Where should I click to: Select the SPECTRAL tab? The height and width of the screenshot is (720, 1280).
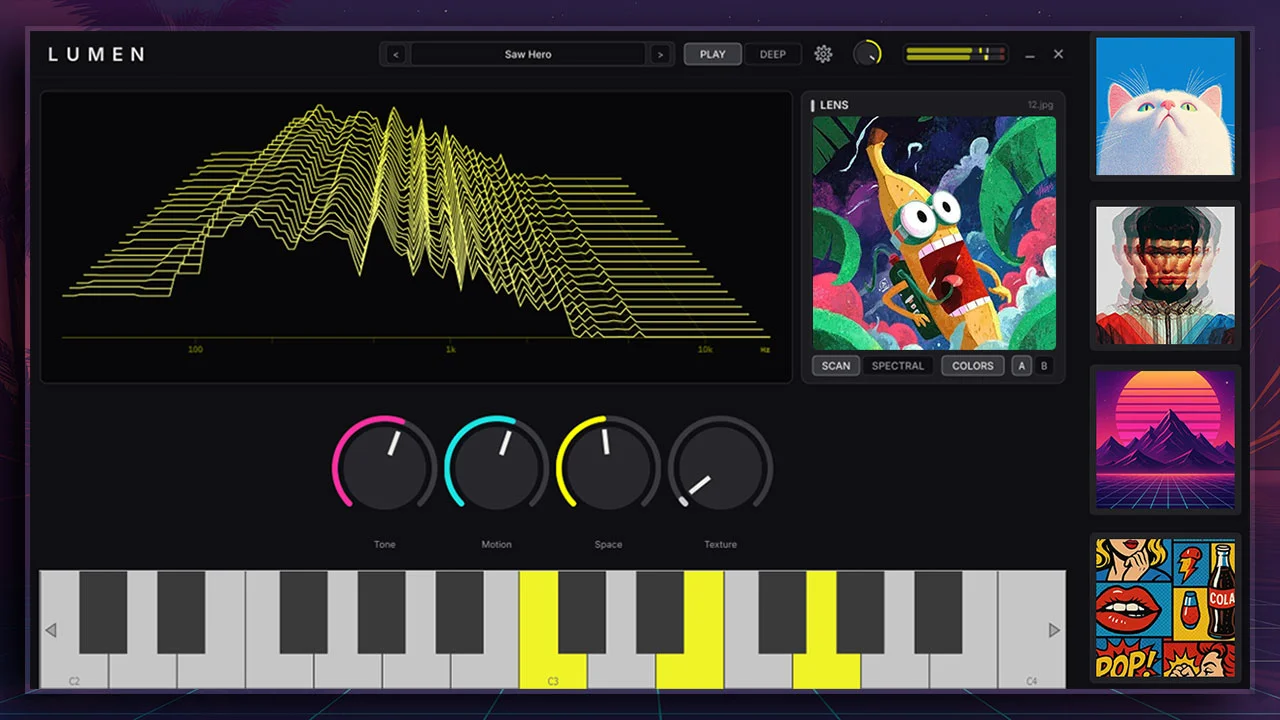pyautogui.click(x=898, y=366)
